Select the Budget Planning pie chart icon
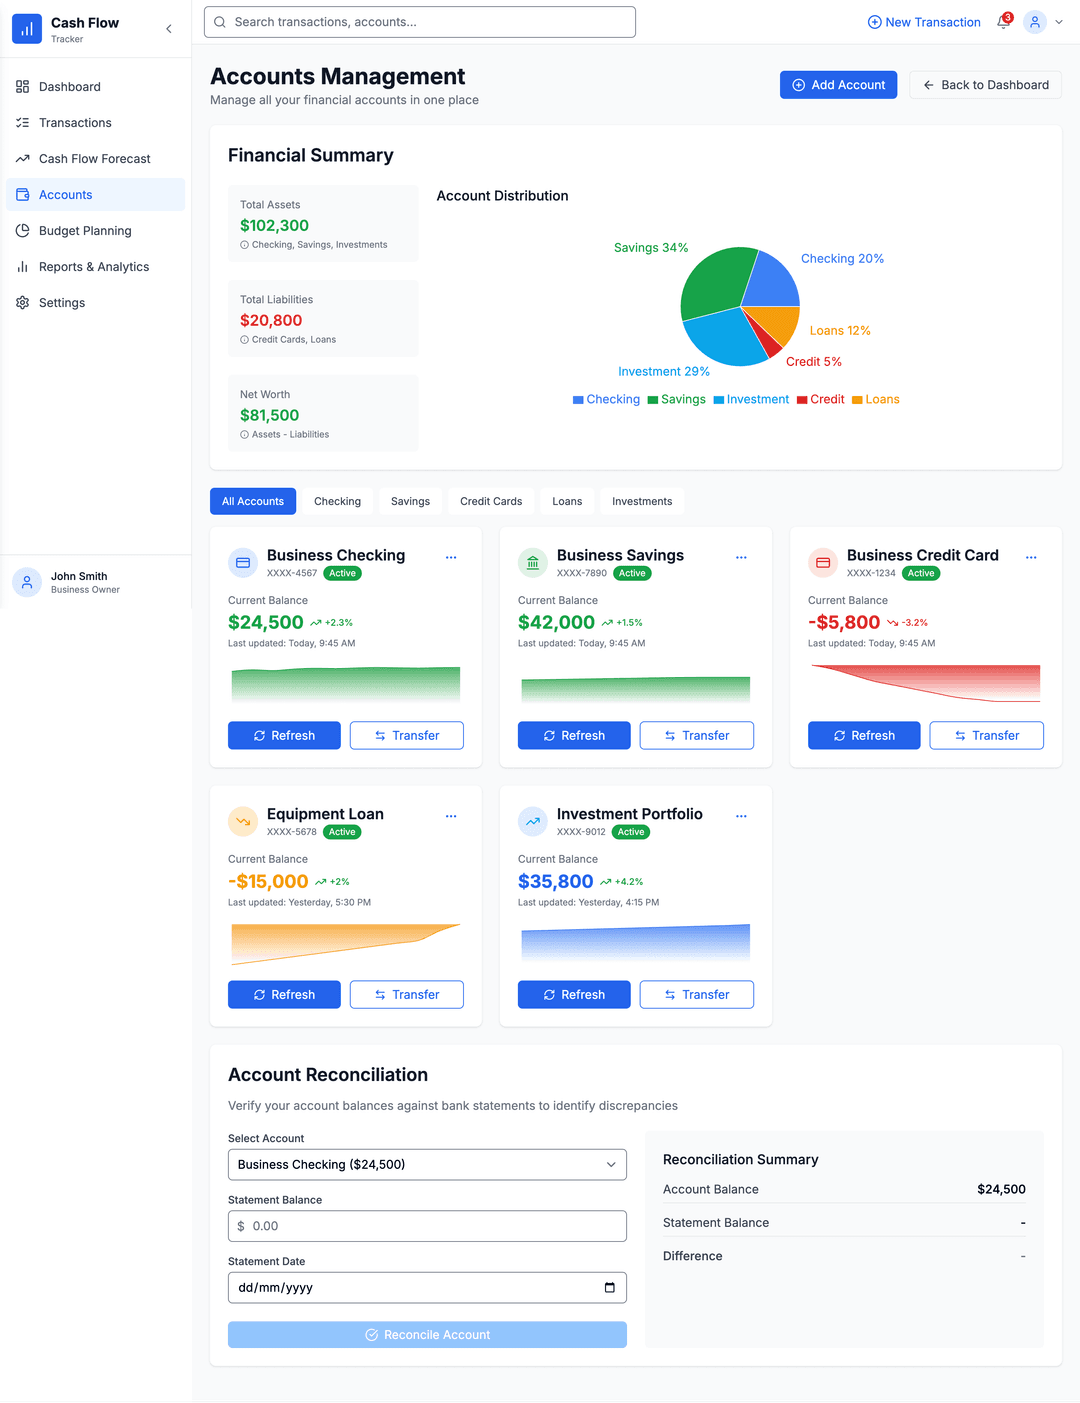 (23, 230)
